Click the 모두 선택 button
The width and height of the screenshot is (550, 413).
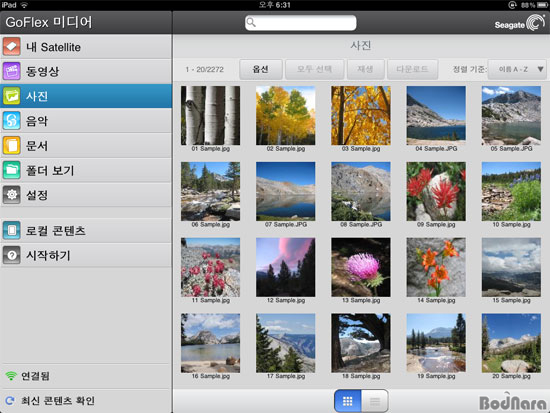point(314,69)
